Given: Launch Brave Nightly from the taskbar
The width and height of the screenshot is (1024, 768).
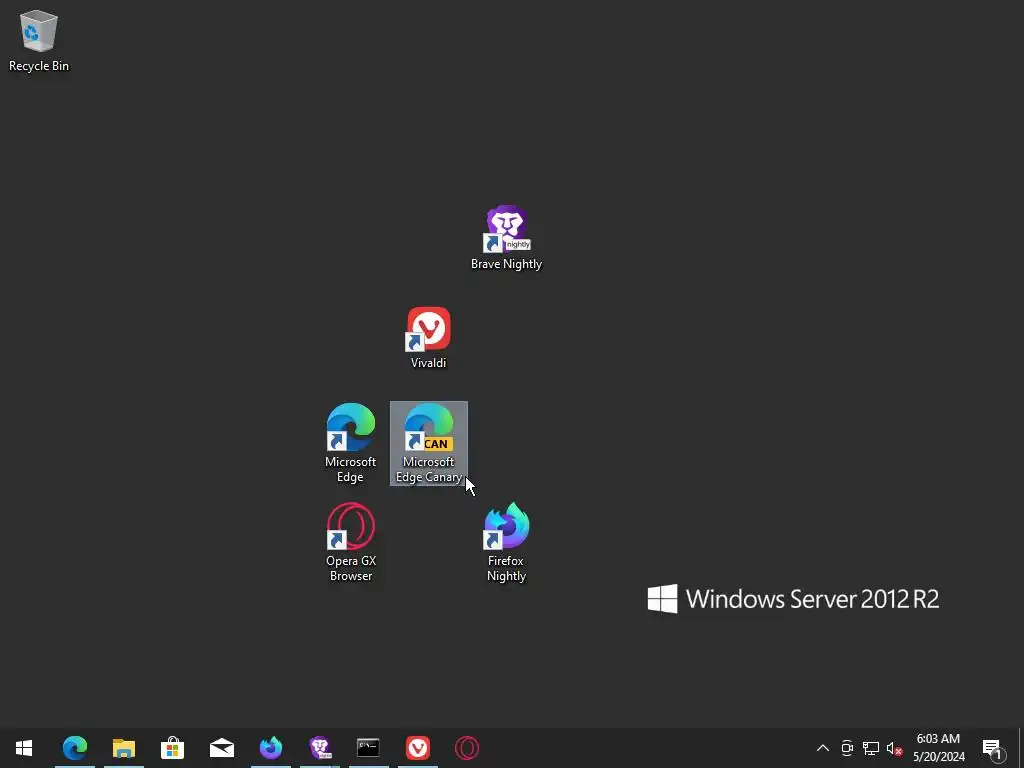Looking at the screenshot, I should (x=319, y=748).
